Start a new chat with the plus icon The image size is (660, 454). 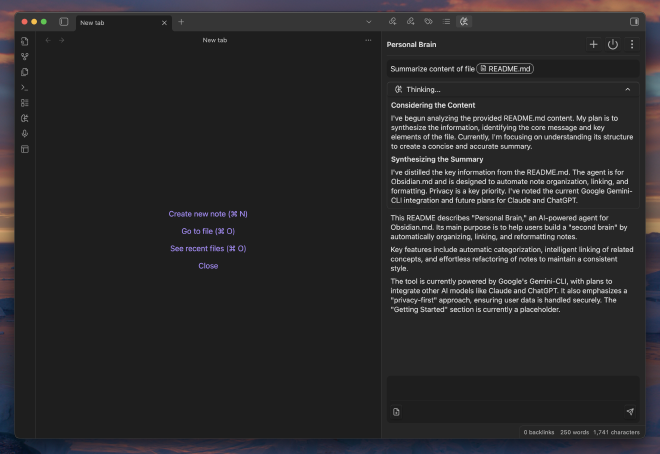[593, 44]
